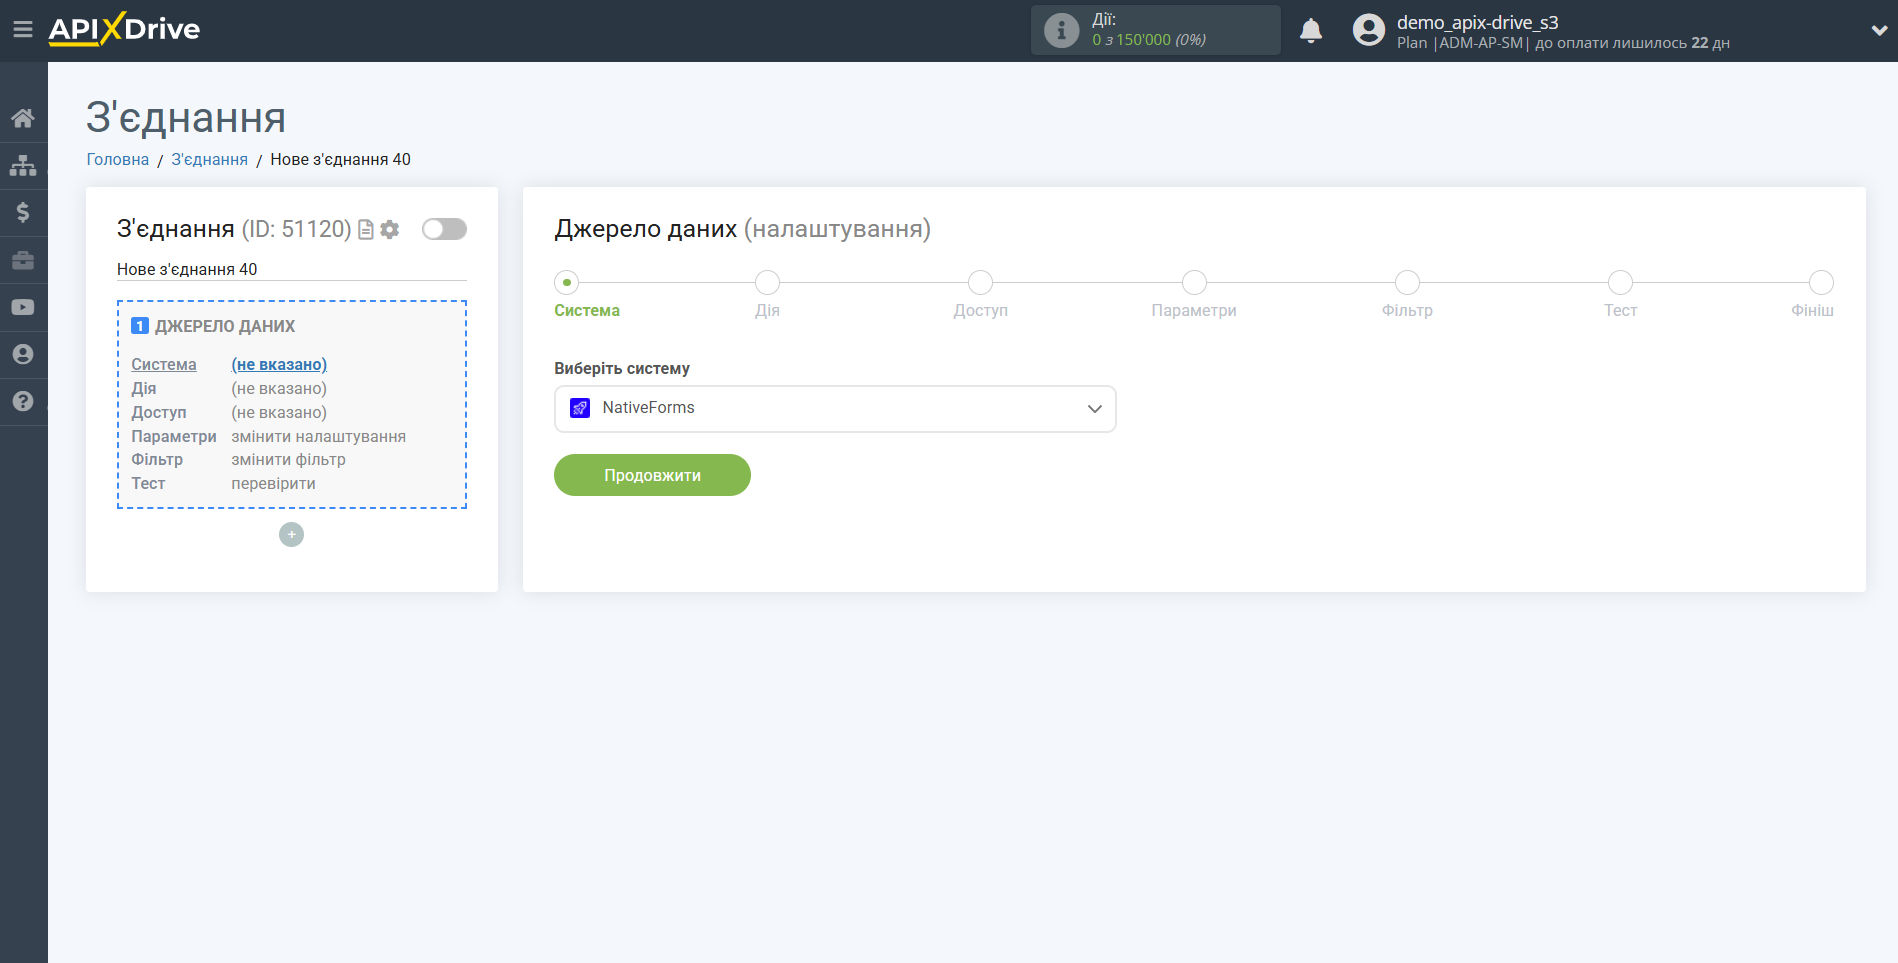This screenshot has width=1898, height=963.
Task: Click the Система (не вказано) link
Action: point(279,365)
